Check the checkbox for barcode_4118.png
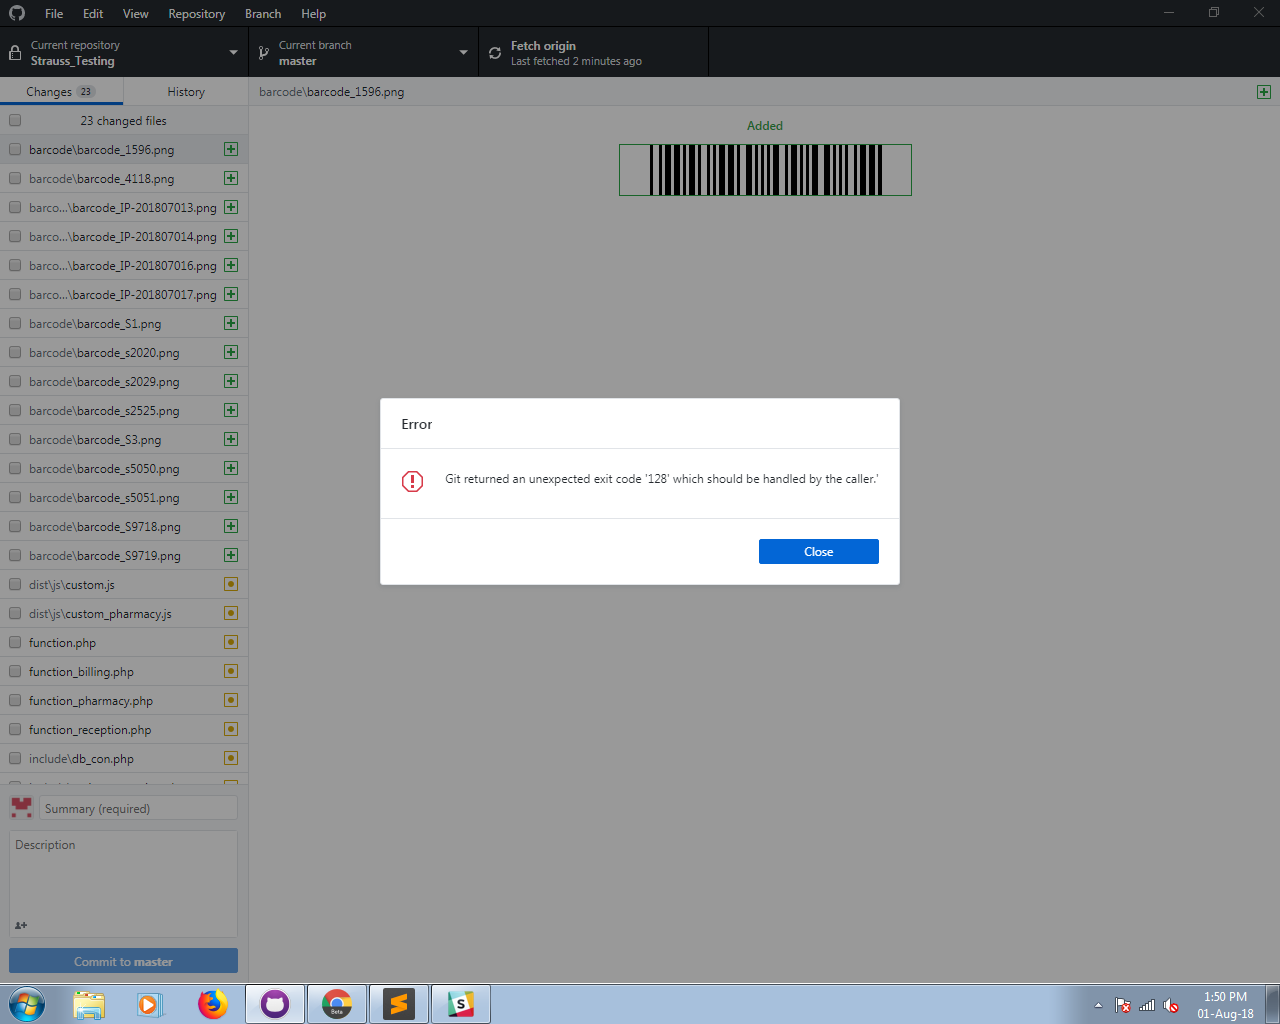Viewport: 1280px width, 1024px height. [x=15, y=178]
